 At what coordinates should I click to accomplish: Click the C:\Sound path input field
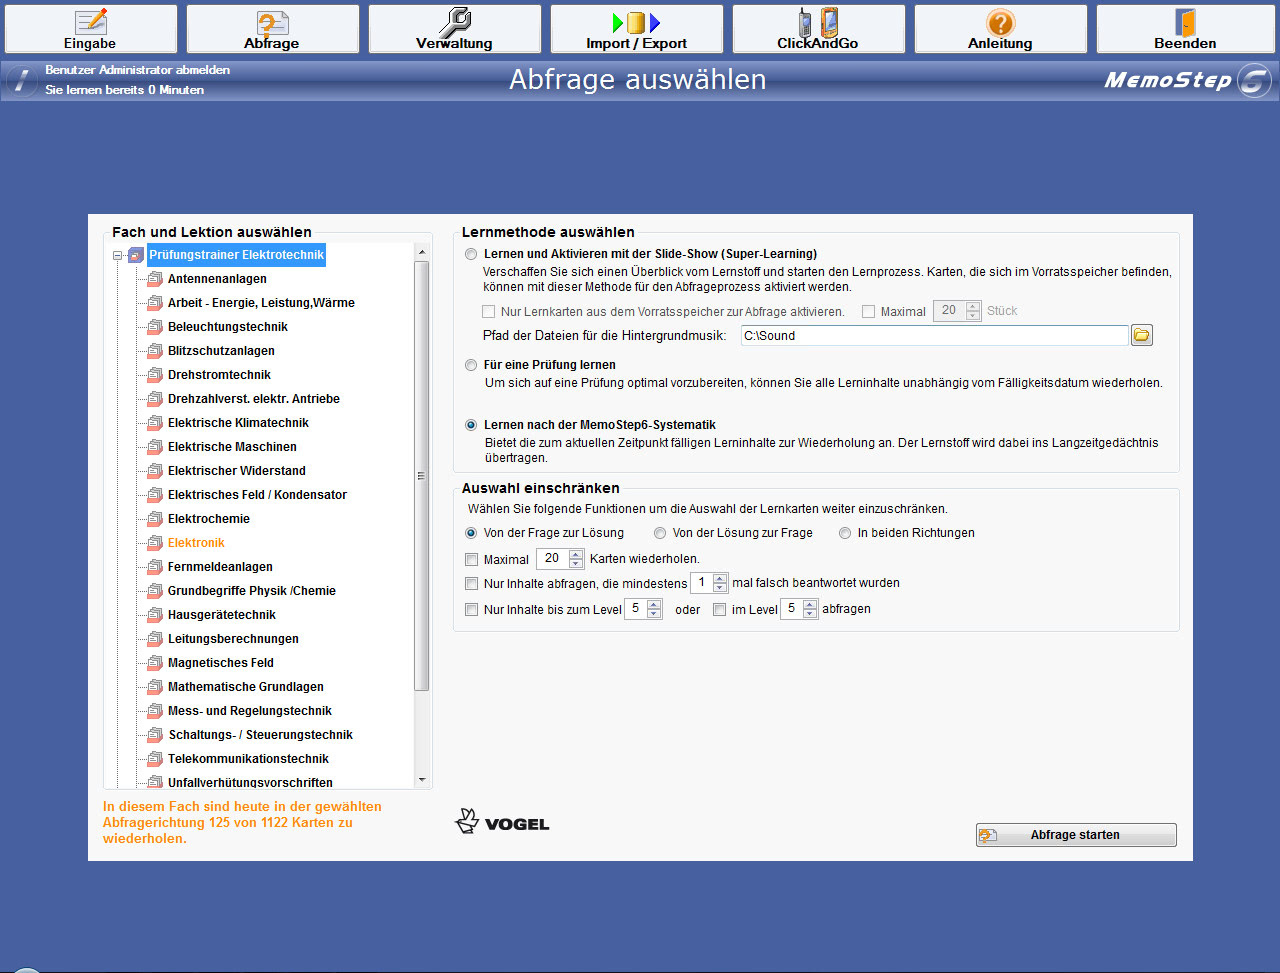point(934,336)
